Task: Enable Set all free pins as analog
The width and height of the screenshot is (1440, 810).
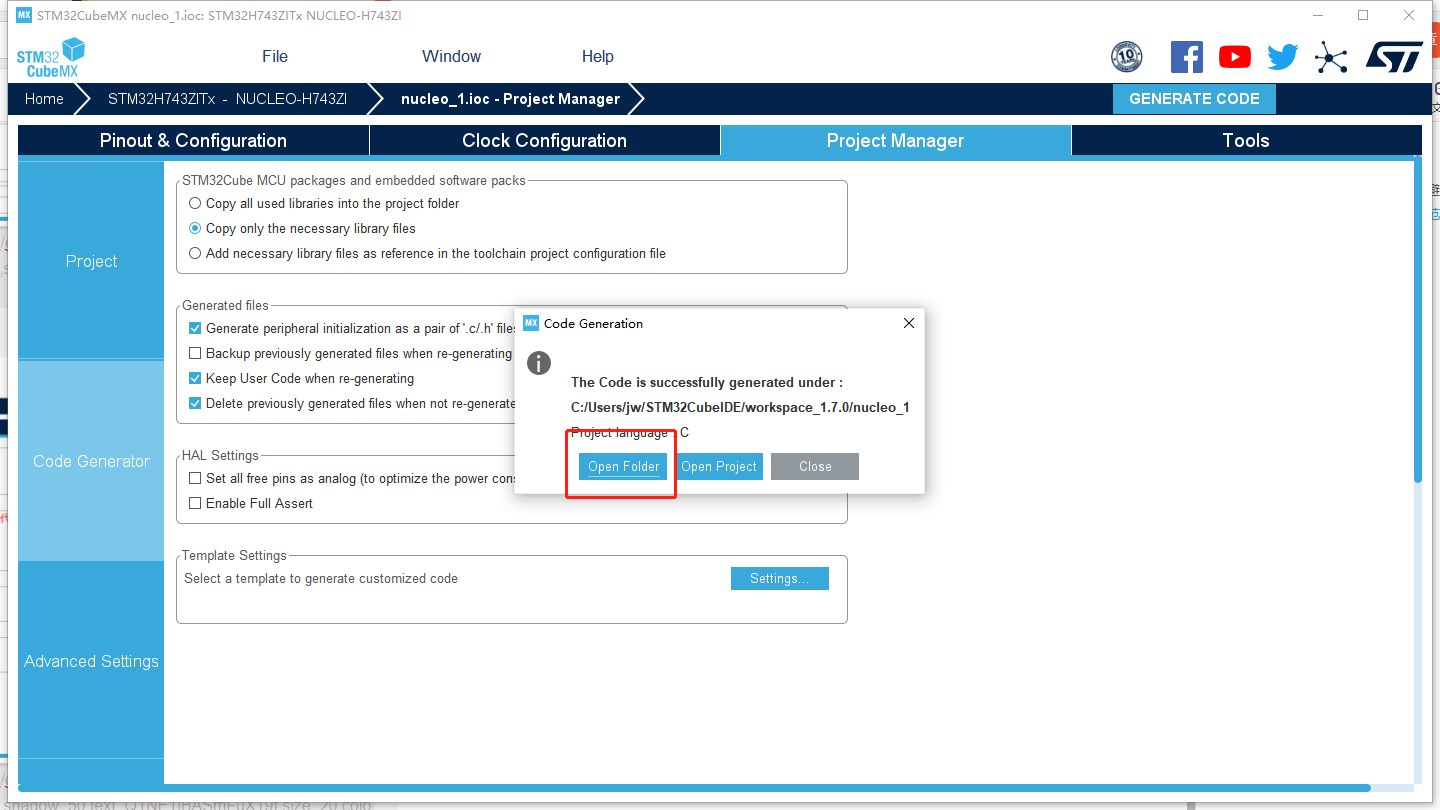Action: [x=195, y=478]
